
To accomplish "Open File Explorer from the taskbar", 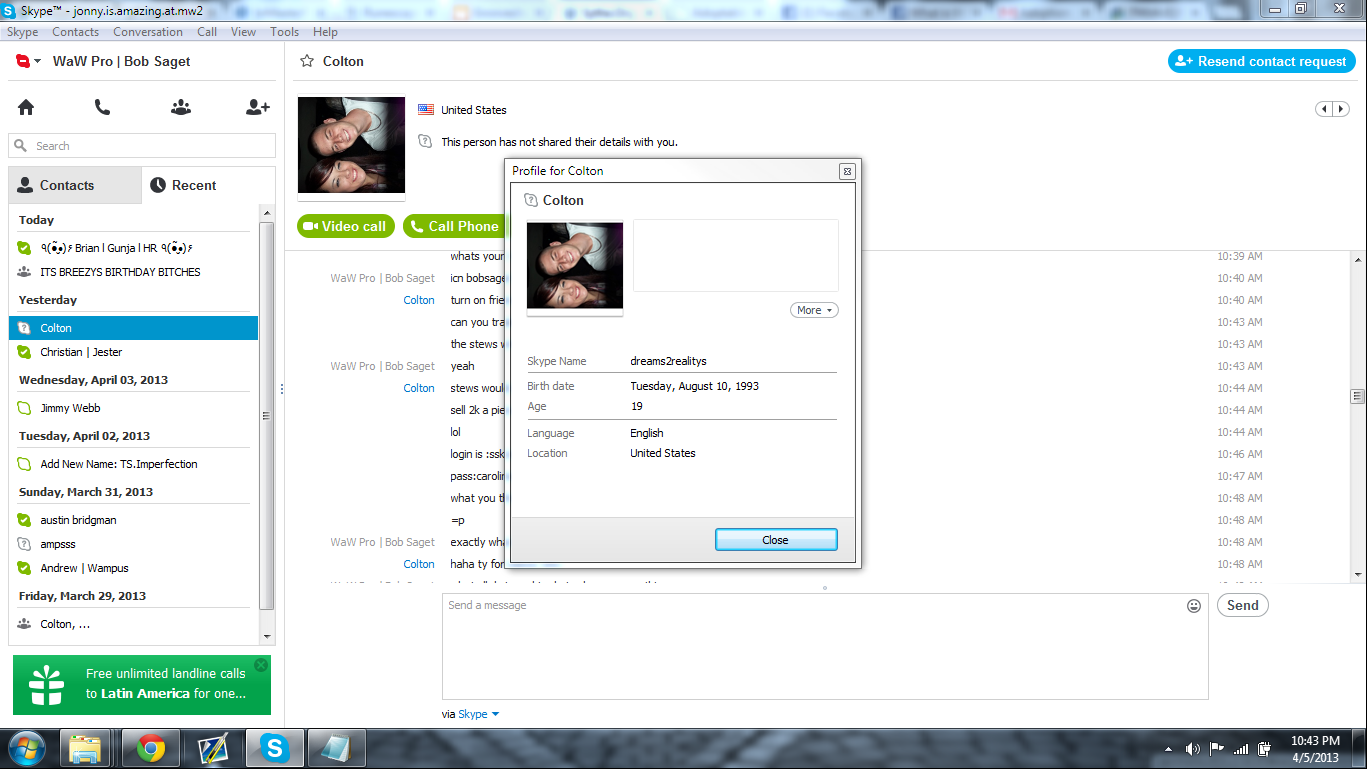I will [85, 748].
